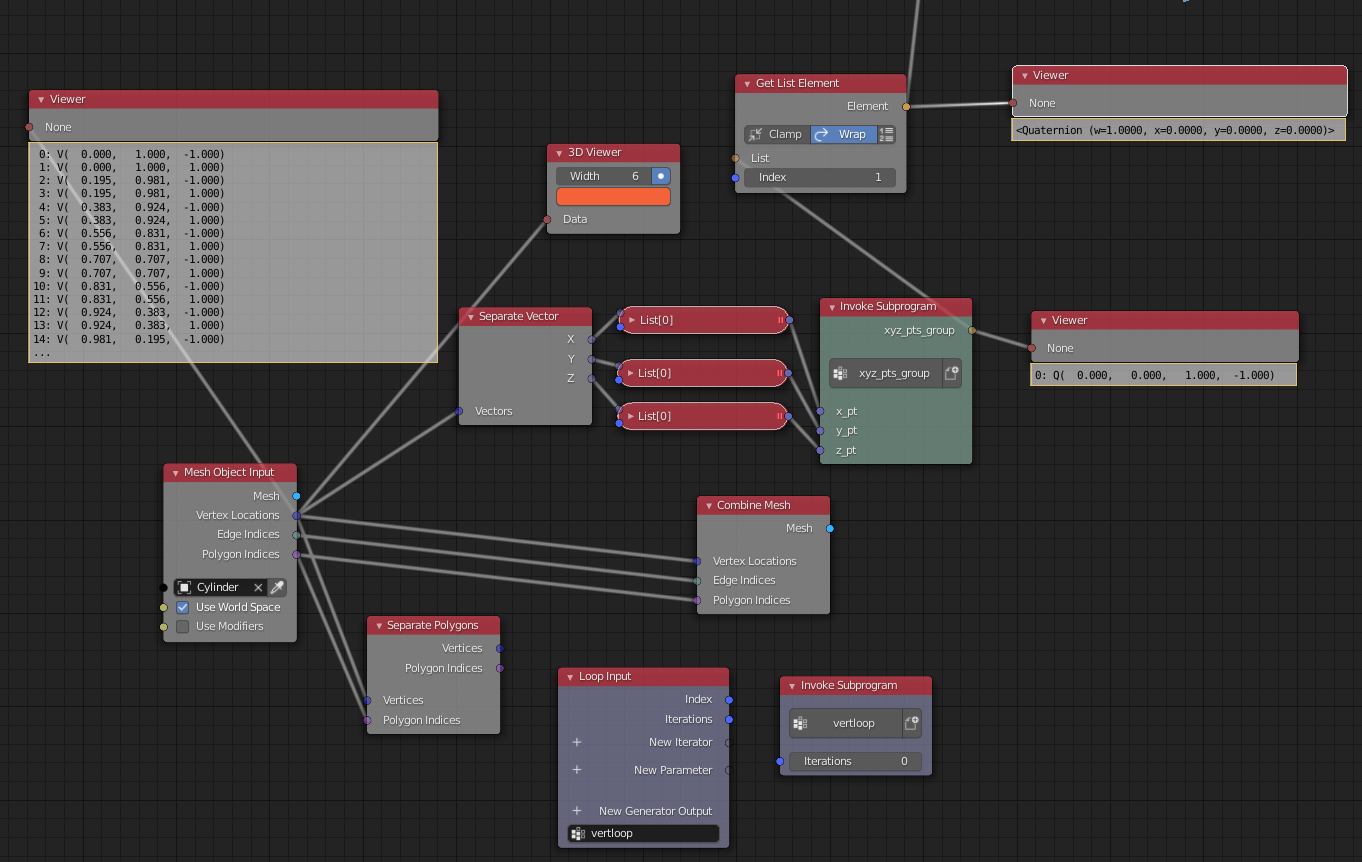The width and height of the screenshot is (1362, 862).
Task: Add New Generator Output with plus icon
Action: (577, 811)
